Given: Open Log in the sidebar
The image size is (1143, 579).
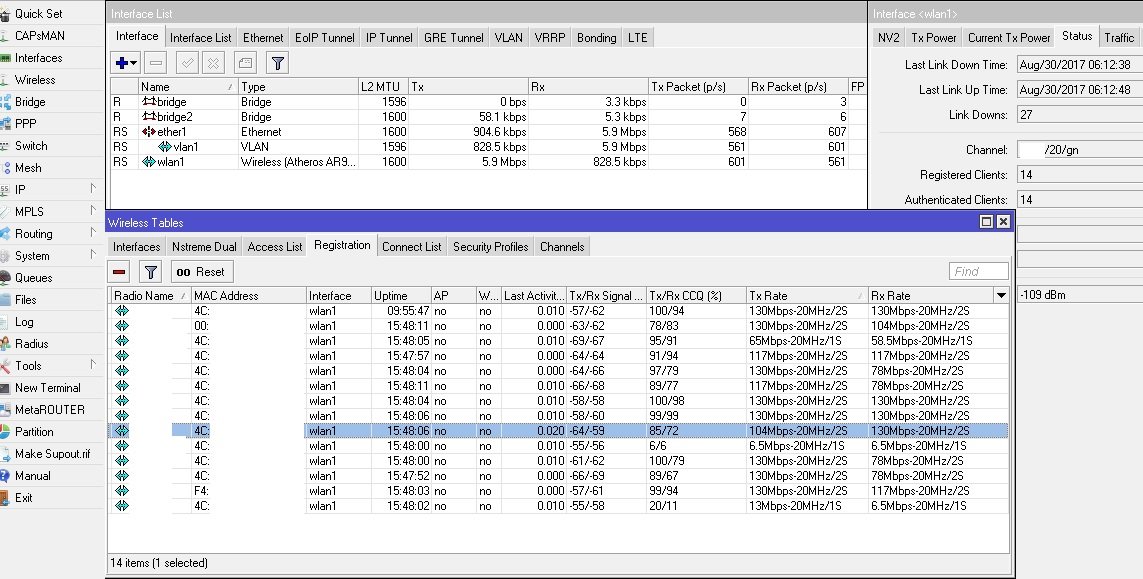Looking at the screenshot, I should click(x=24, y=322).
